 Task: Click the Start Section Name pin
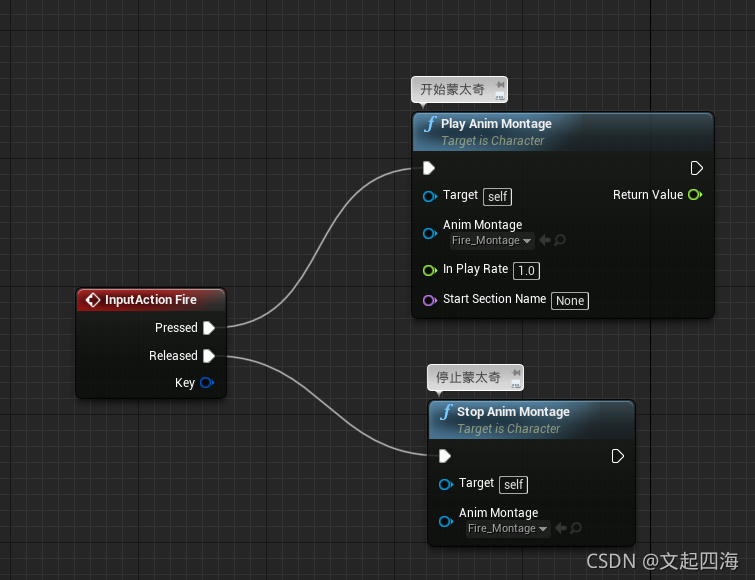[x=430, y=300]
